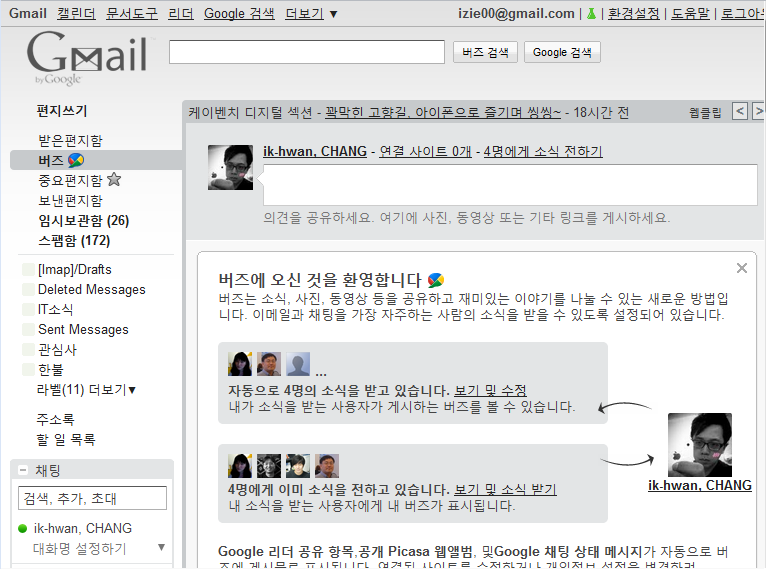Click 대화명 설정하기 status text
This screenshot has width=766, height=569.
tap(80, 548)
